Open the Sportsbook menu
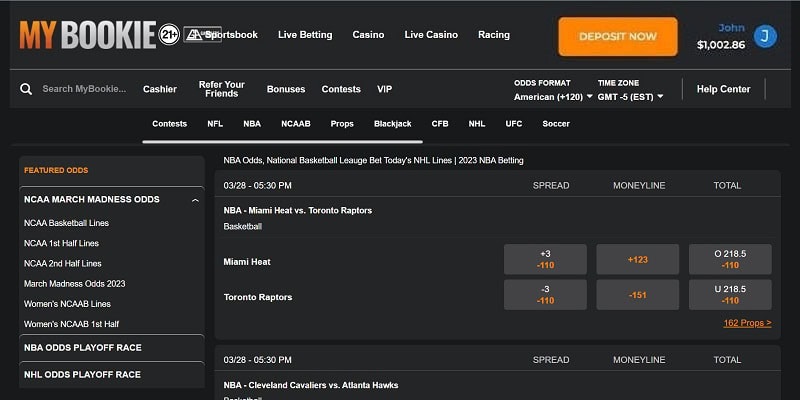Viewport: 800px width, 400px height. click(231, 35)
